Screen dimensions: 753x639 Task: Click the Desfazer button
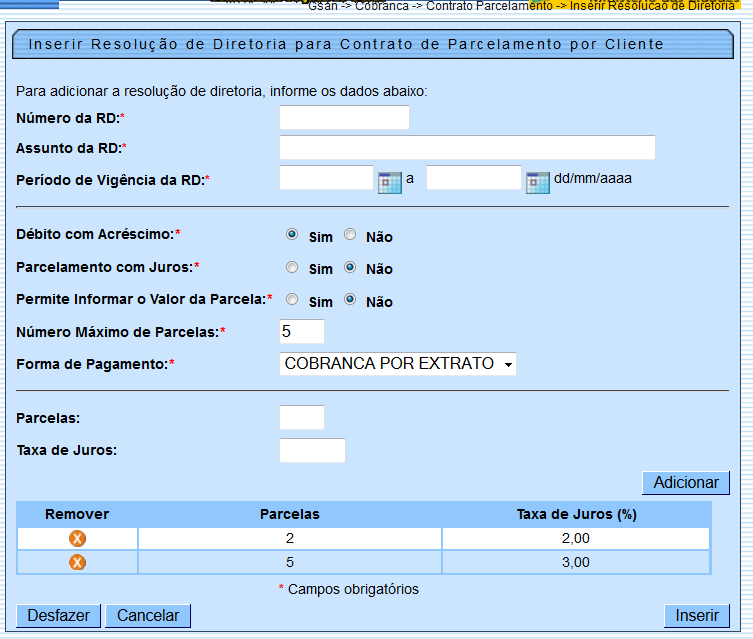coord(58,616)
